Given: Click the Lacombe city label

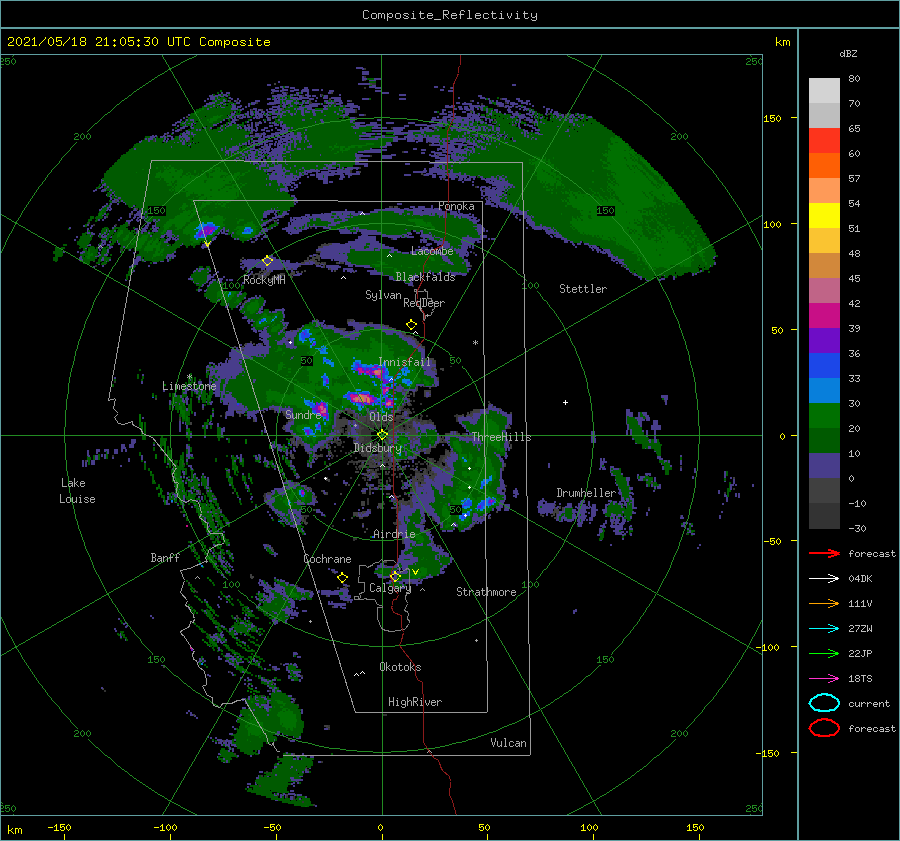Looking at the screenshot, I should [x=432, y=251].
